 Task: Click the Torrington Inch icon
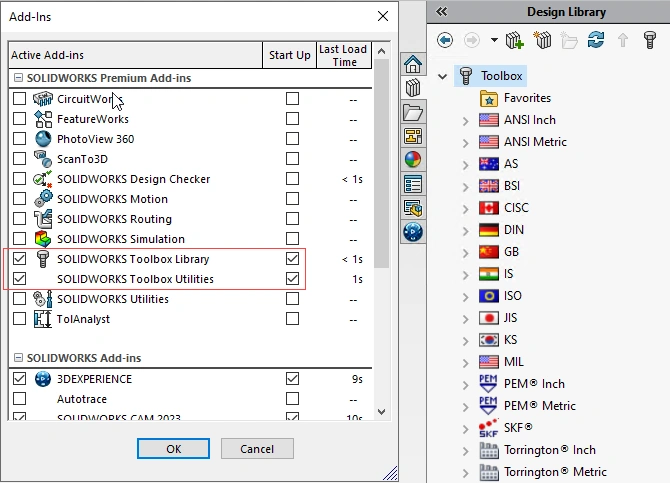(x=489, y=450)
